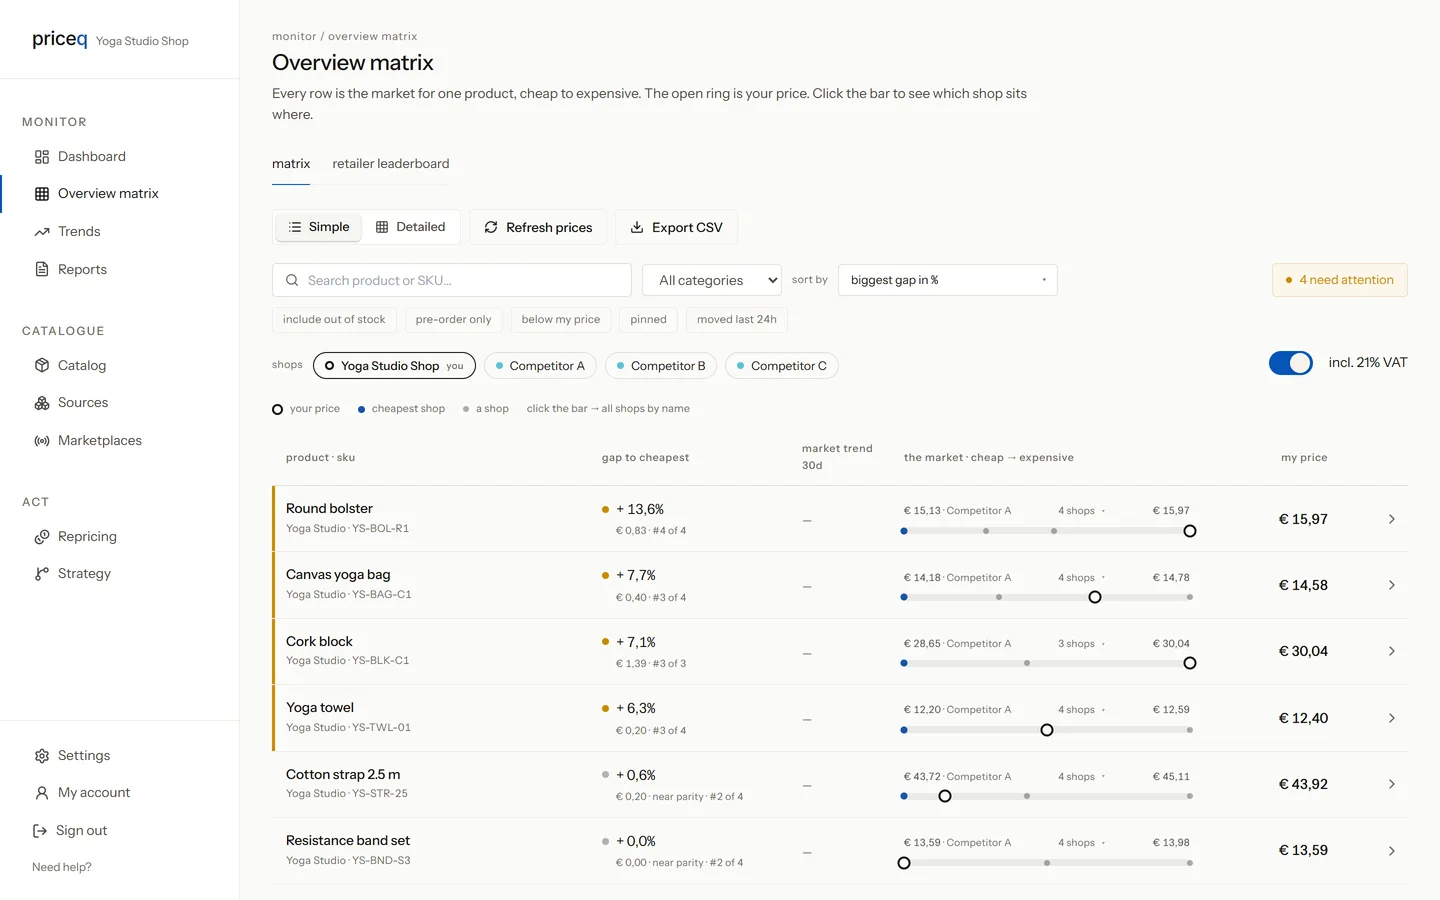This screenshot has width=1440, height=900.
Task: Toggle the Competitor C shop chip
Action: pos(782,366)
